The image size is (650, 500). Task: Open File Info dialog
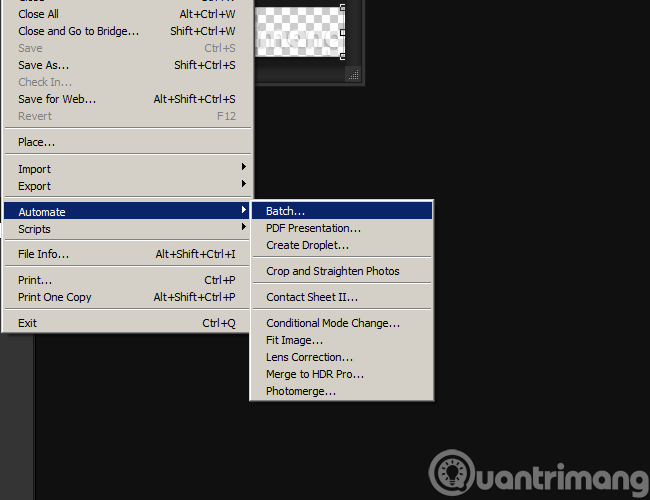pos(127,254)
